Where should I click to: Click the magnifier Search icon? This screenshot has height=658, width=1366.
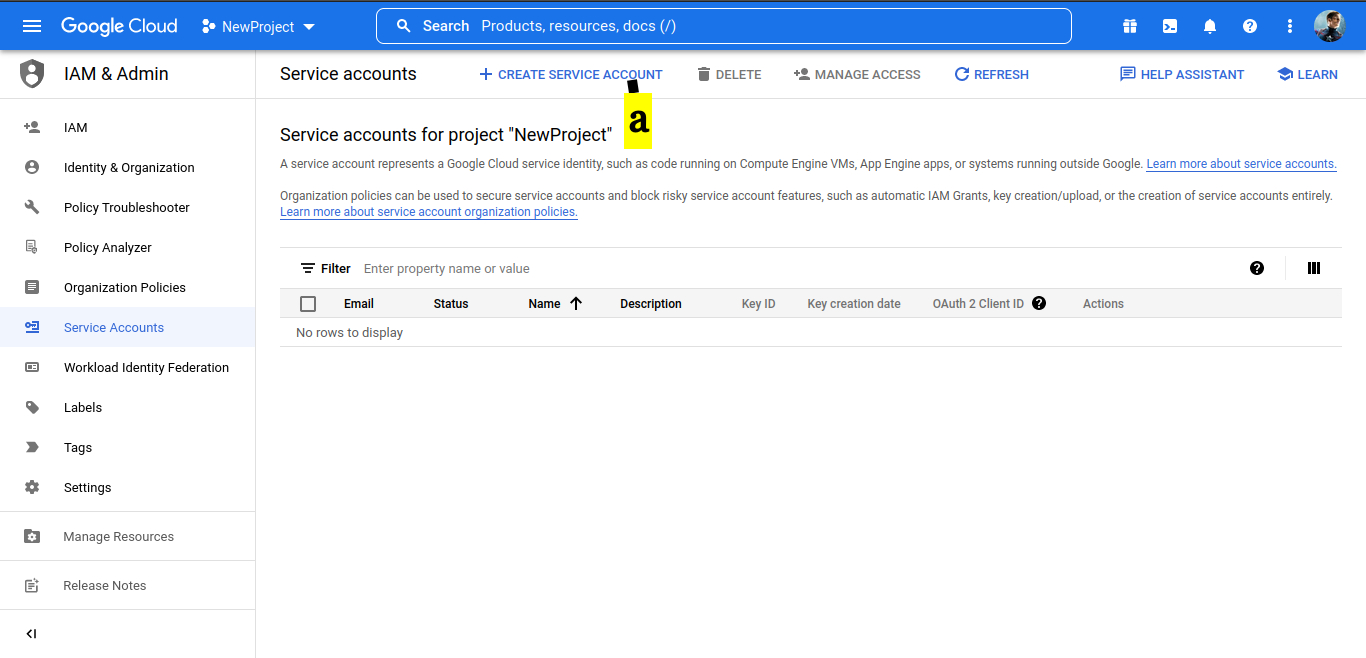[x=404, y=26]
